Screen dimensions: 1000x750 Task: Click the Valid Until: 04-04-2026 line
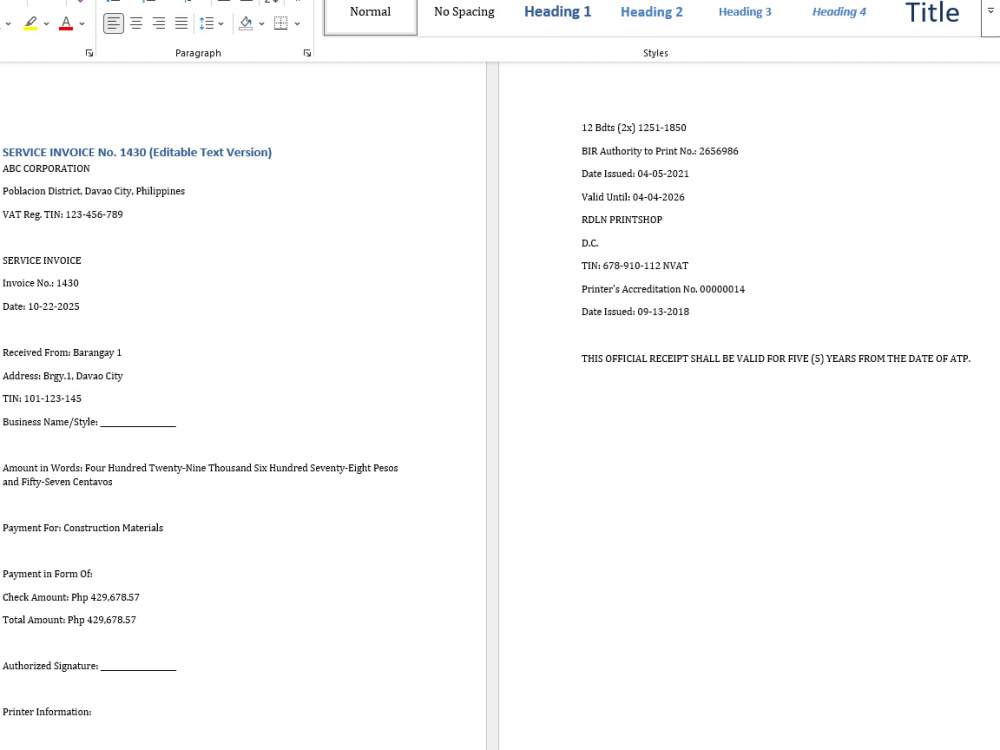click(633, 197)
